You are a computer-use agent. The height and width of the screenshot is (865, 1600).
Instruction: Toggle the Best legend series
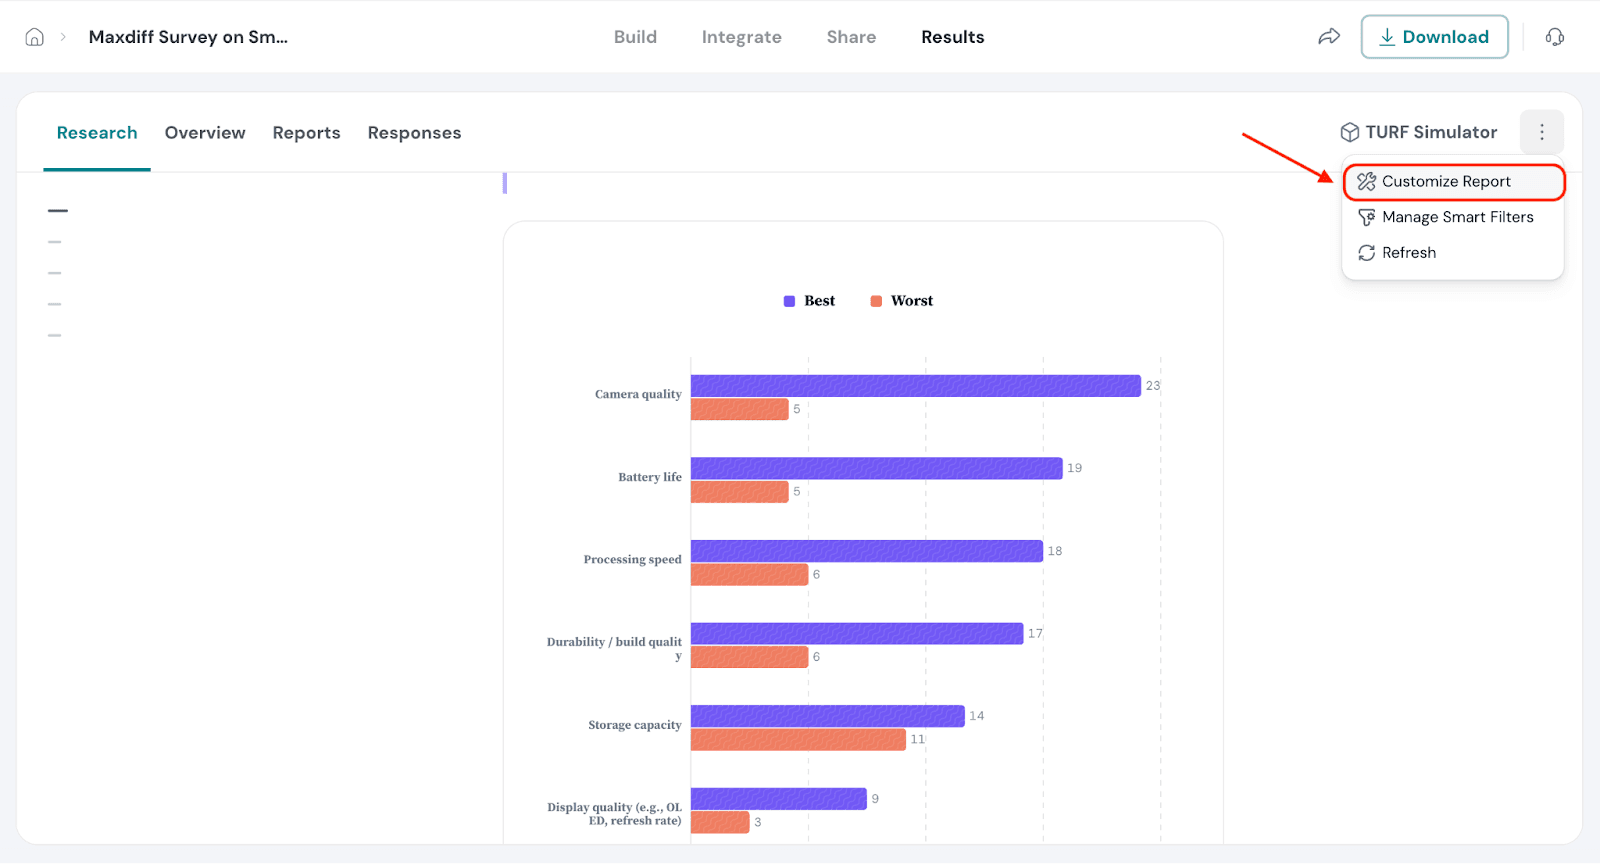click(x=809, y=301)
